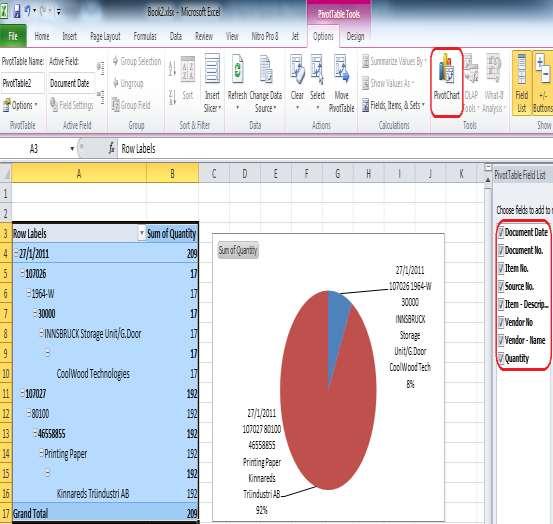Click the Select actions icon

click(x=317, y=69)
